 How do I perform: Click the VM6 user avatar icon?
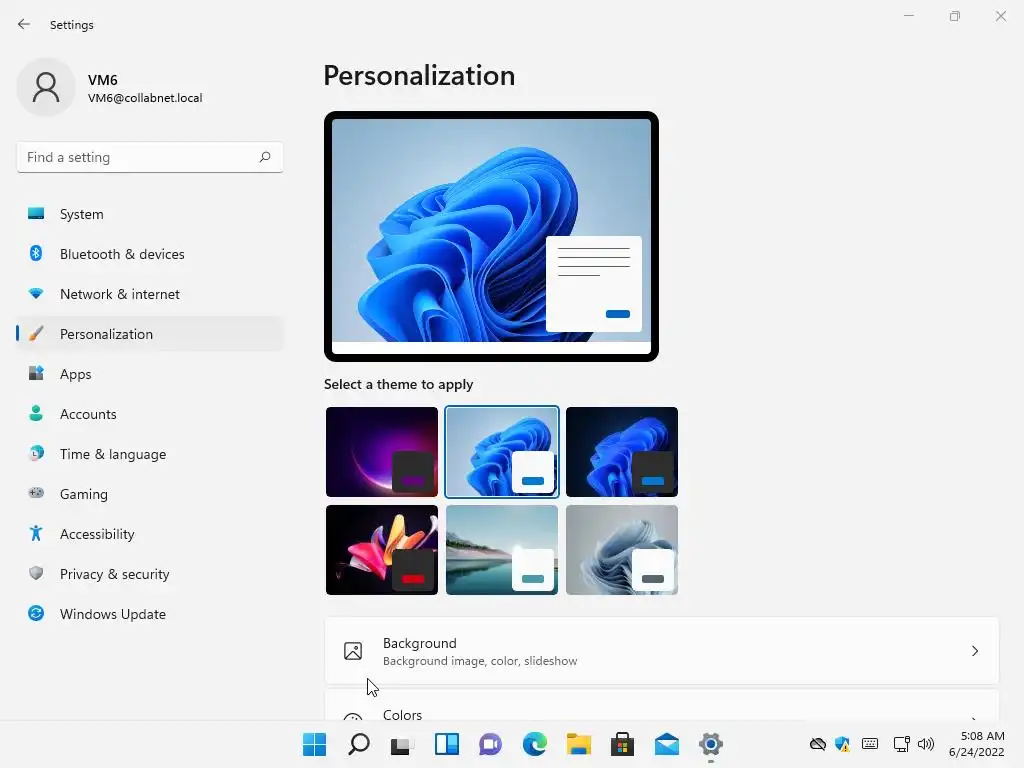click(46, 88)
